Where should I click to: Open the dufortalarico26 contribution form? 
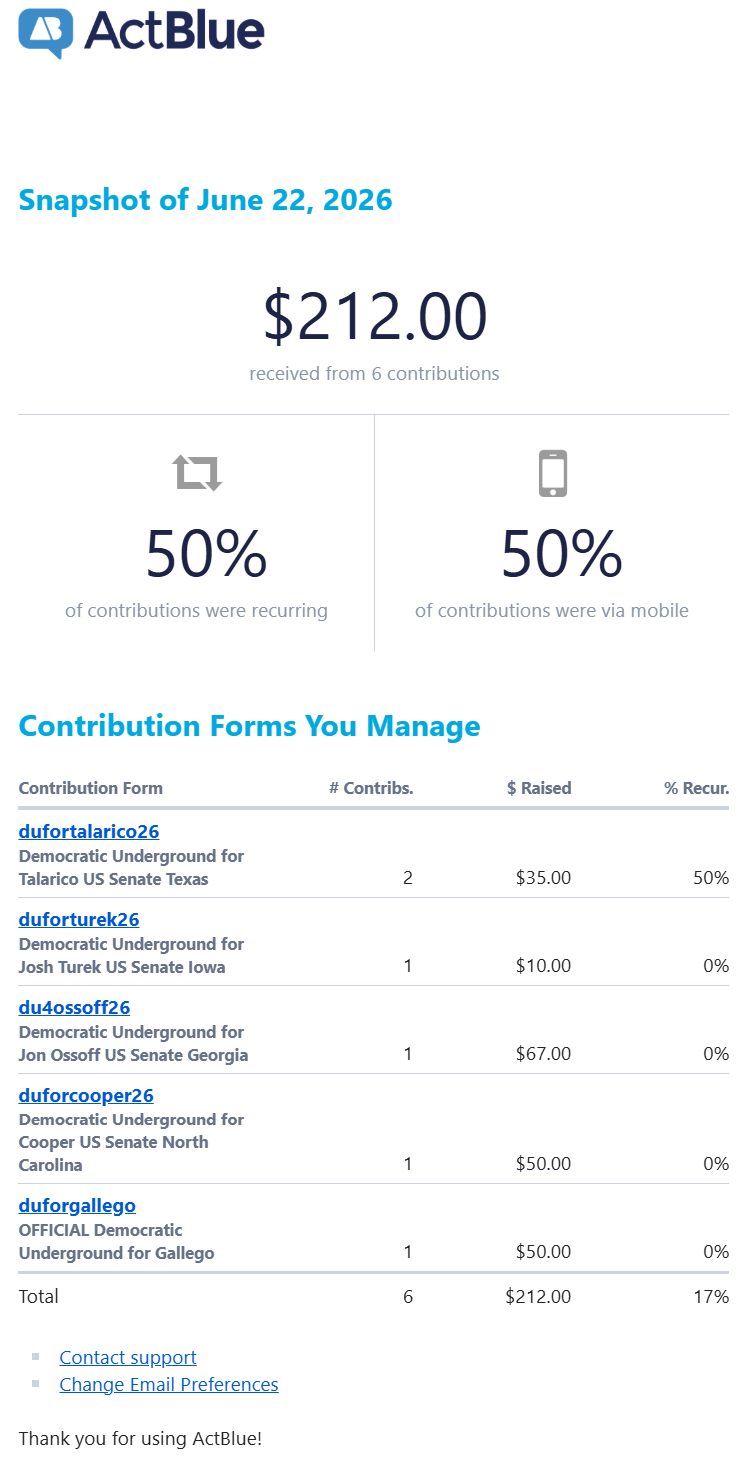tap(89, 831)
